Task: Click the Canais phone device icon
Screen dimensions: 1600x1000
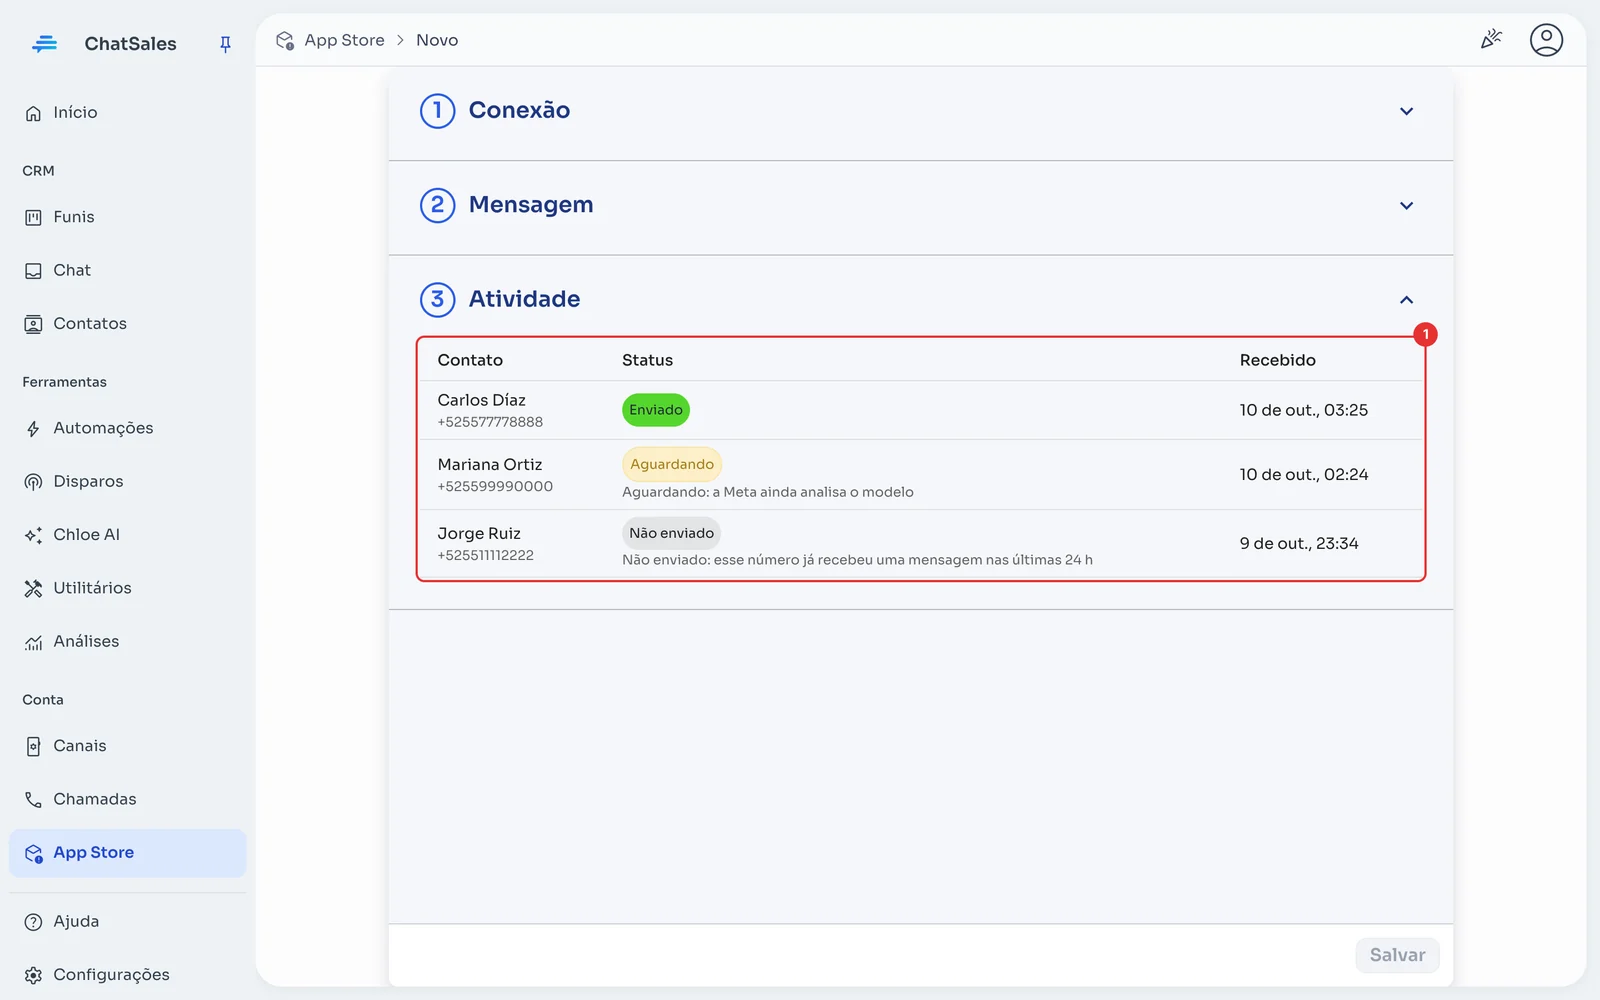Action: (33, 746)
